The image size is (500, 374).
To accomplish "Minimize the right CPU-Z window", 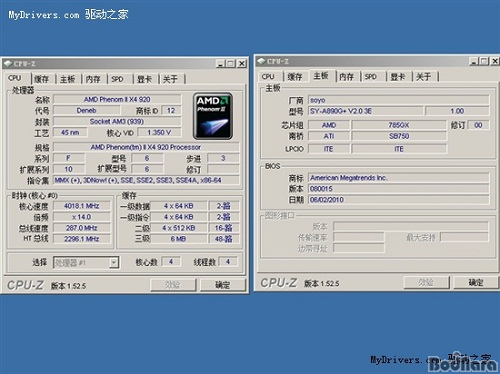I will click(x=474, y=61).
